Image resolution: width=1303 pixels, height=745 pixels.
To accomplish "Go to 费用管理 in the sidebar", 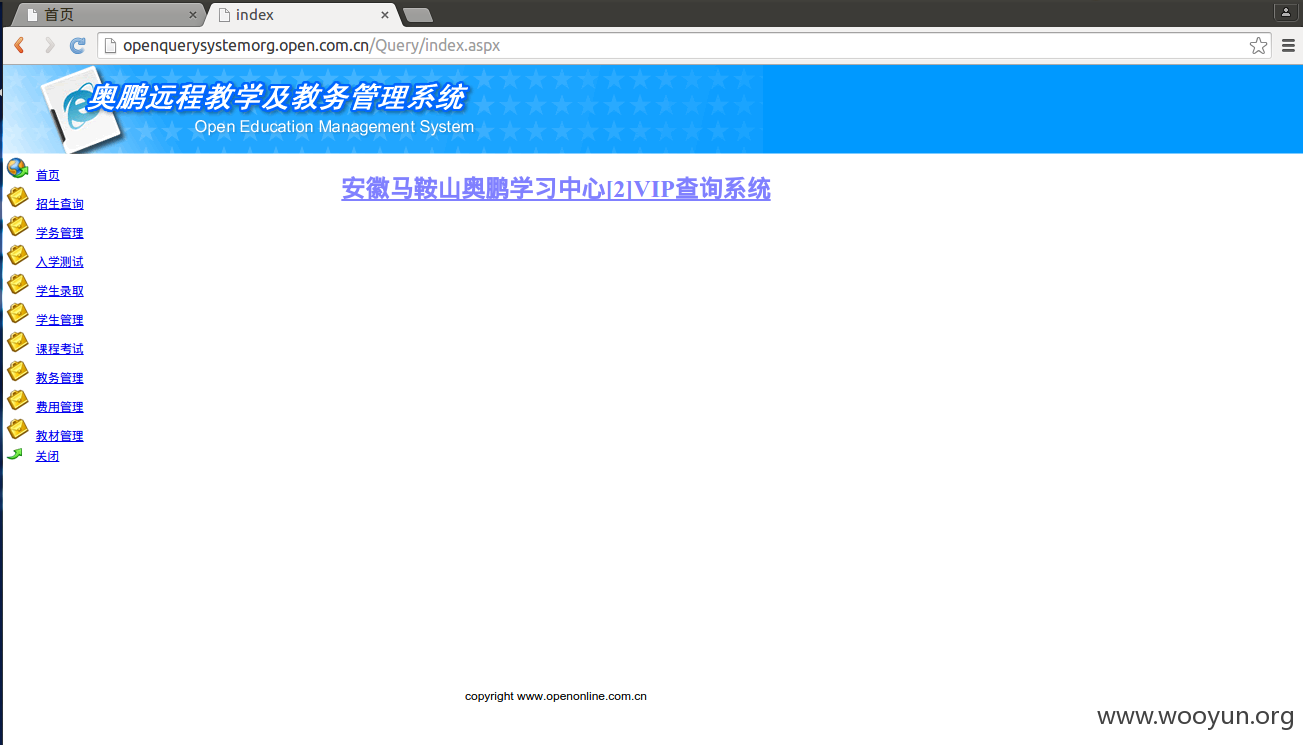I will 60,407.
